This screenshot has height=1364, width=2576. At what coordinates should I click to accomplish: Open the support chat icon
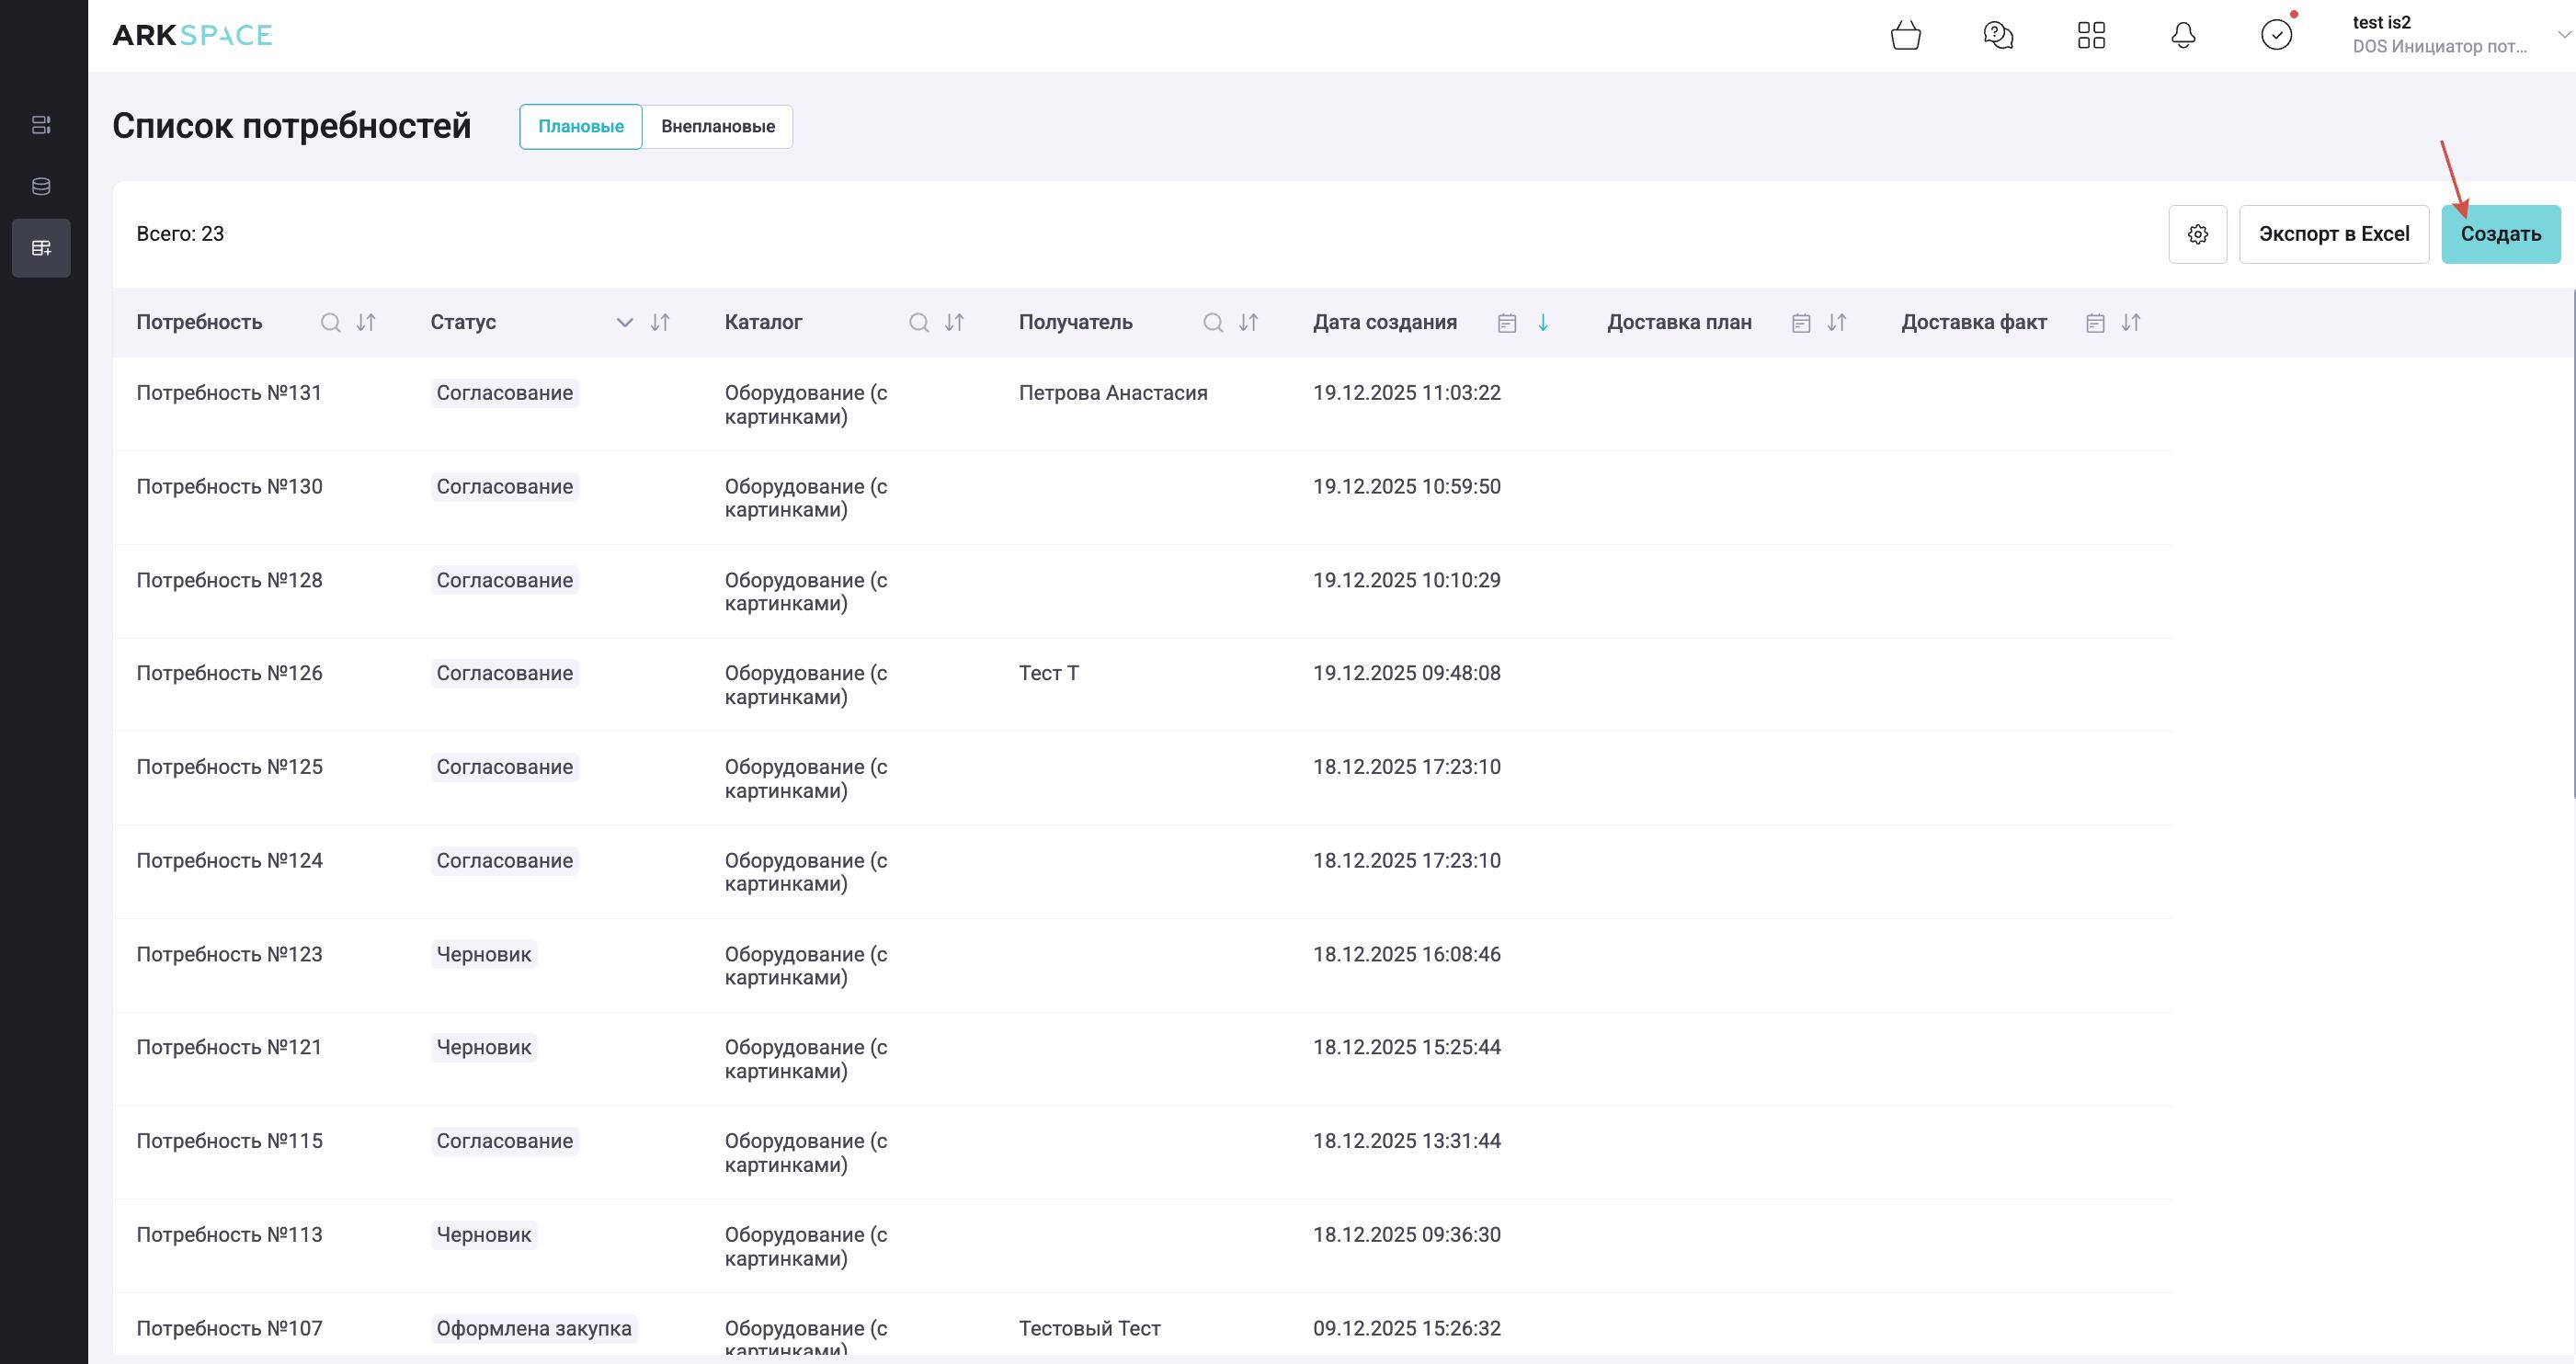point(1997,36)
